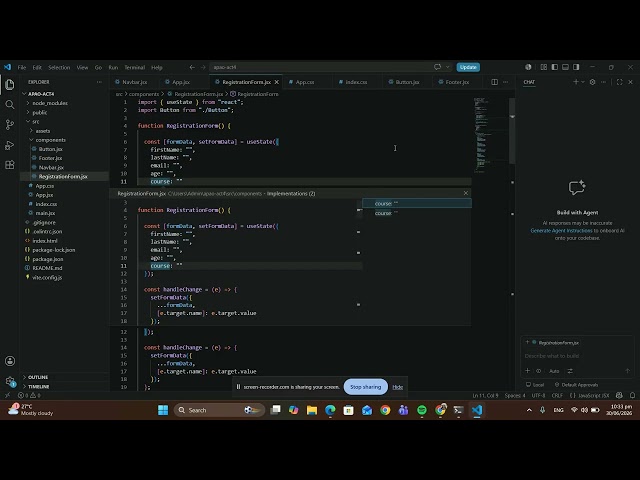Click the Hide link in sharing bar
The width and height of the screenshot is (640, 480).
click(398, 387)
